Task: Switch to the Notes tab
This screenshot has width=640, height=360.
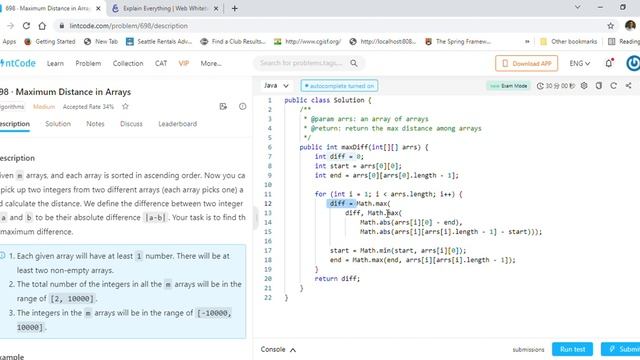Action: pos(95,124)
